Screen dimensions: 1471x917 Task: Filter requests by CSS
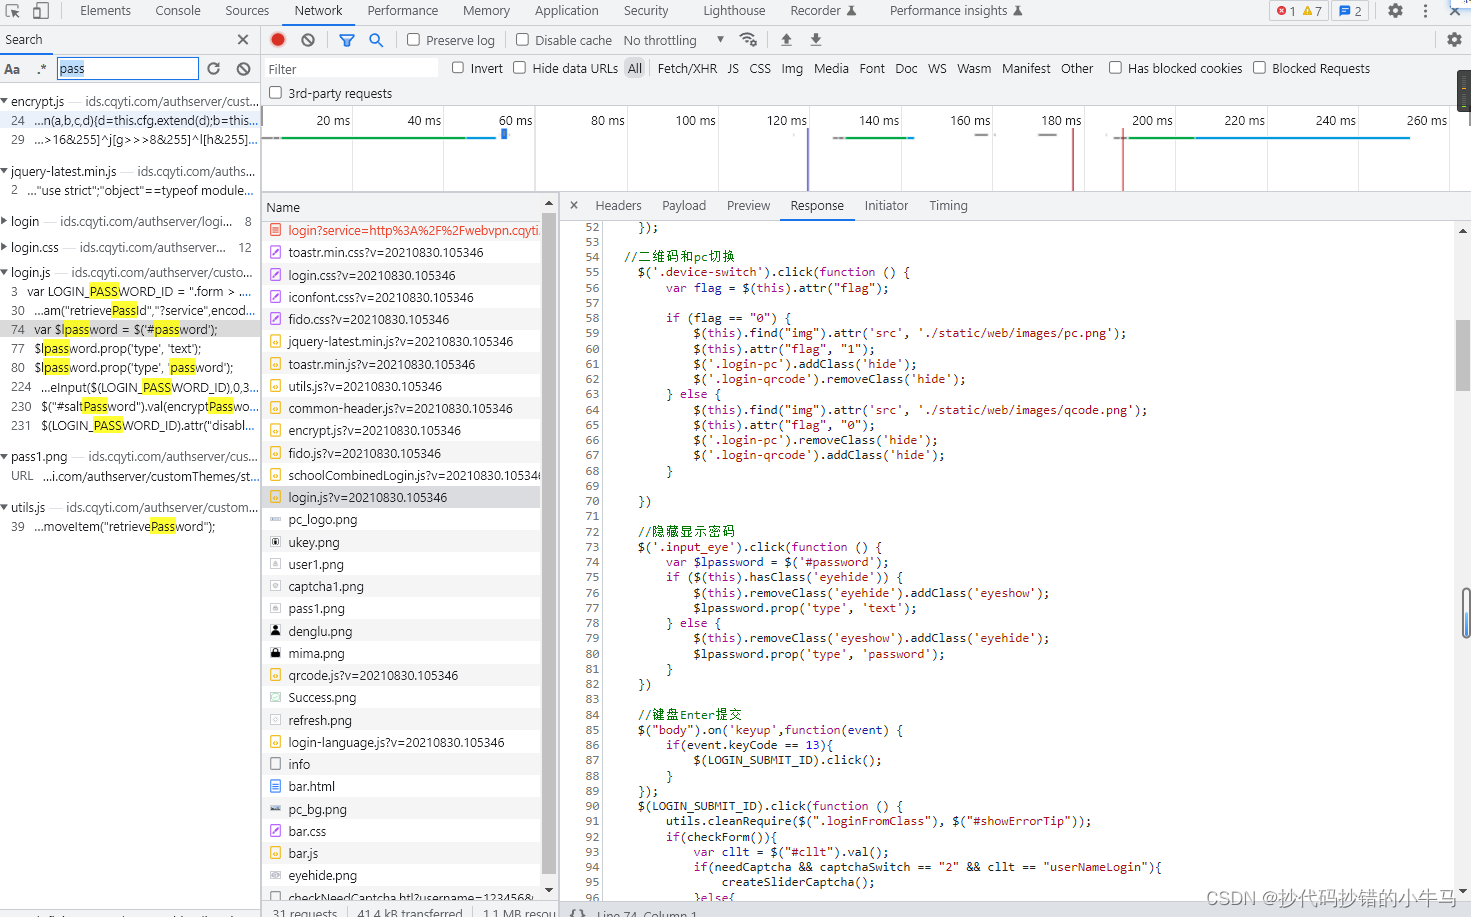760,69
